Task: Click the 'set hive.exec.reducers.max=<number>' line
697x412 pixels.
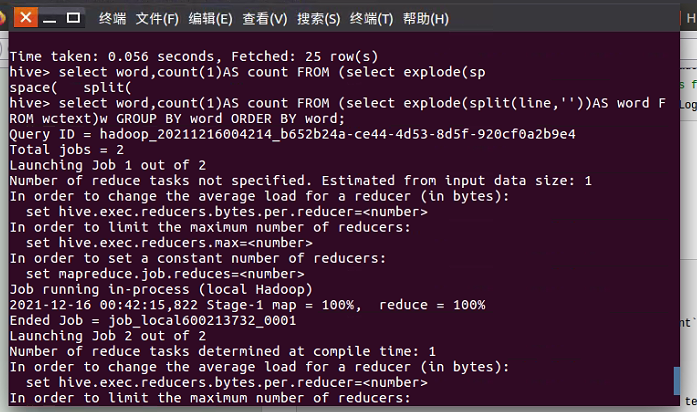Action: 169,243
